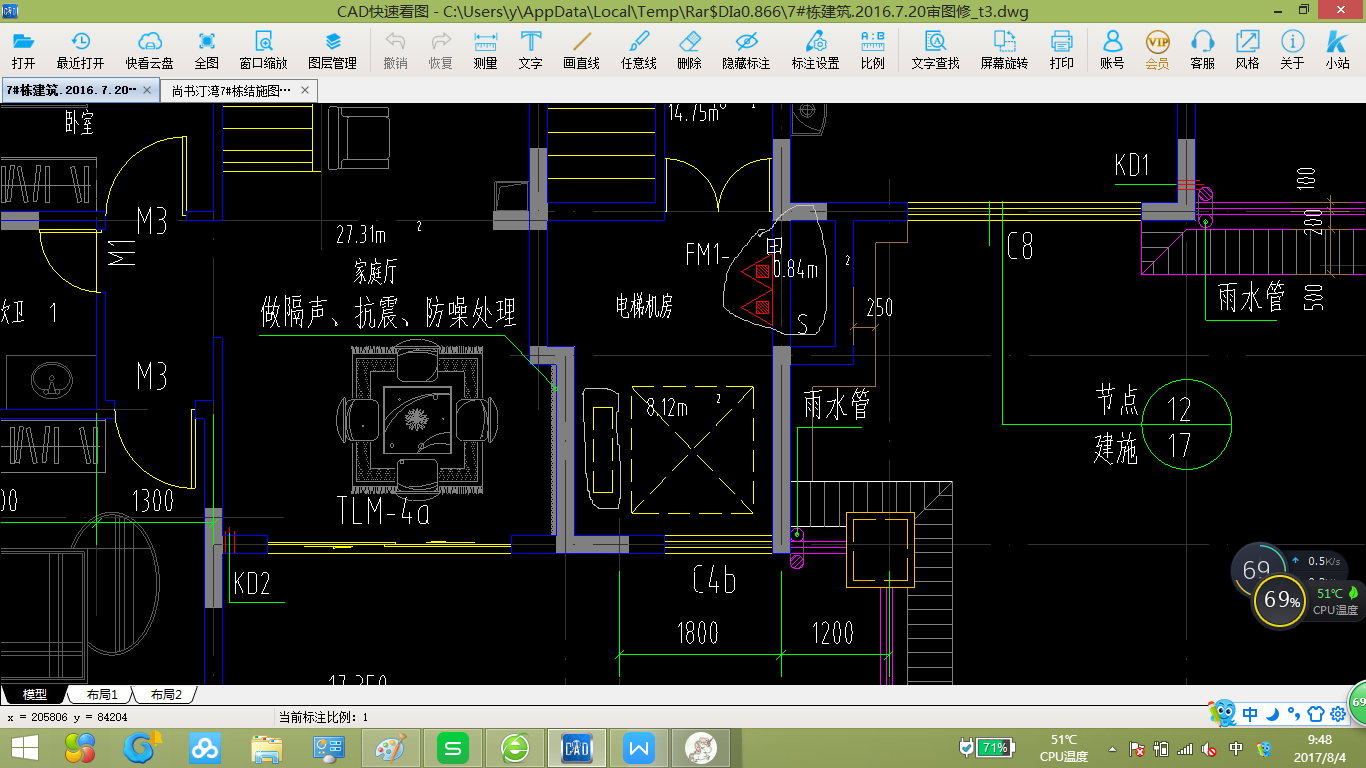Click the TLM-4a door label

383,510
